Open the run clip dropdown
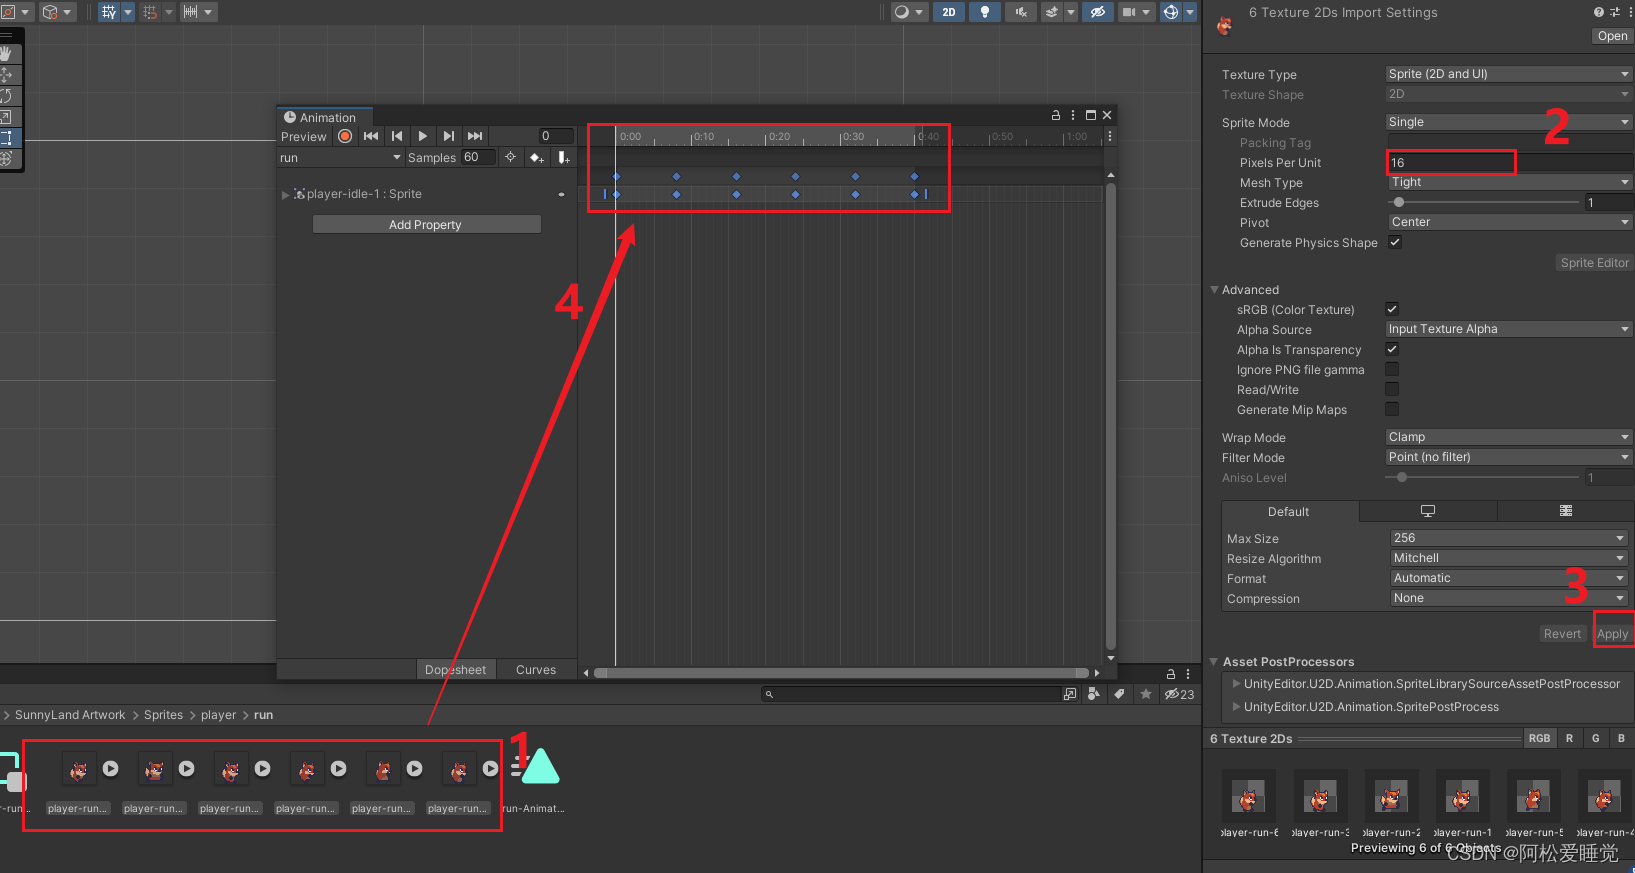This screenshot has width=1635, height=873. (340, 158)
